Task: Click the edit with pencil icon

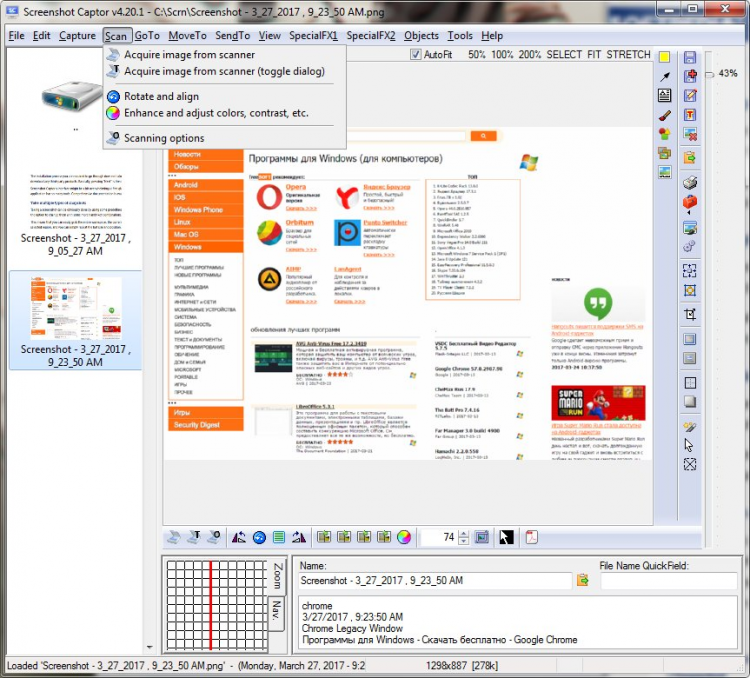Action: 690,95
